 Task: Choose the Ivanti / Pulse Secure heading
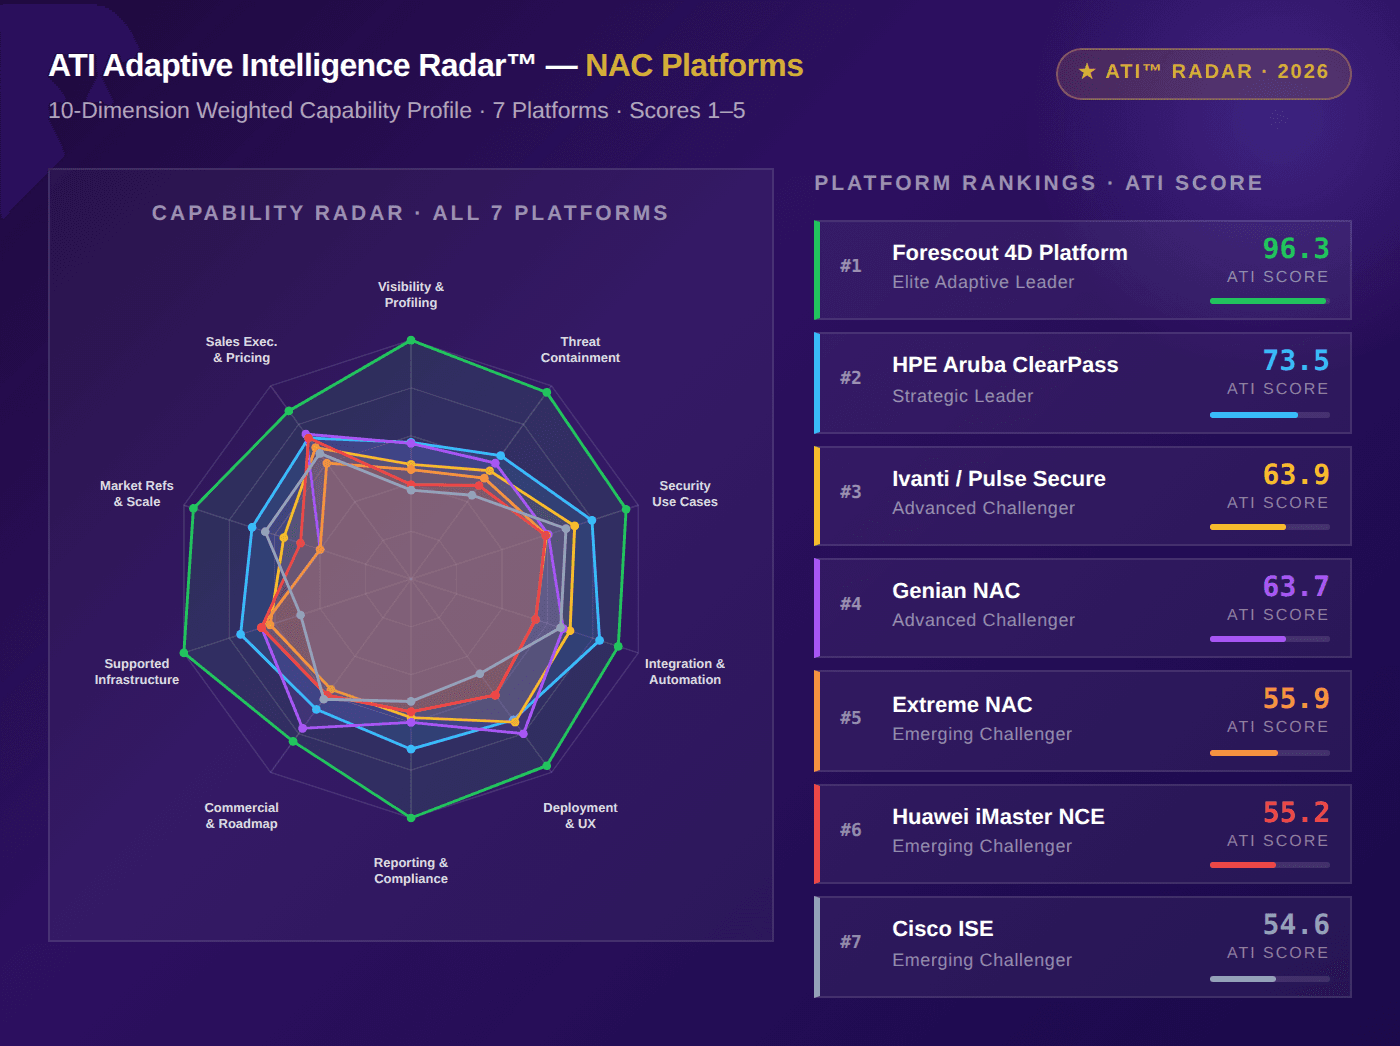[x=999, y=479]
